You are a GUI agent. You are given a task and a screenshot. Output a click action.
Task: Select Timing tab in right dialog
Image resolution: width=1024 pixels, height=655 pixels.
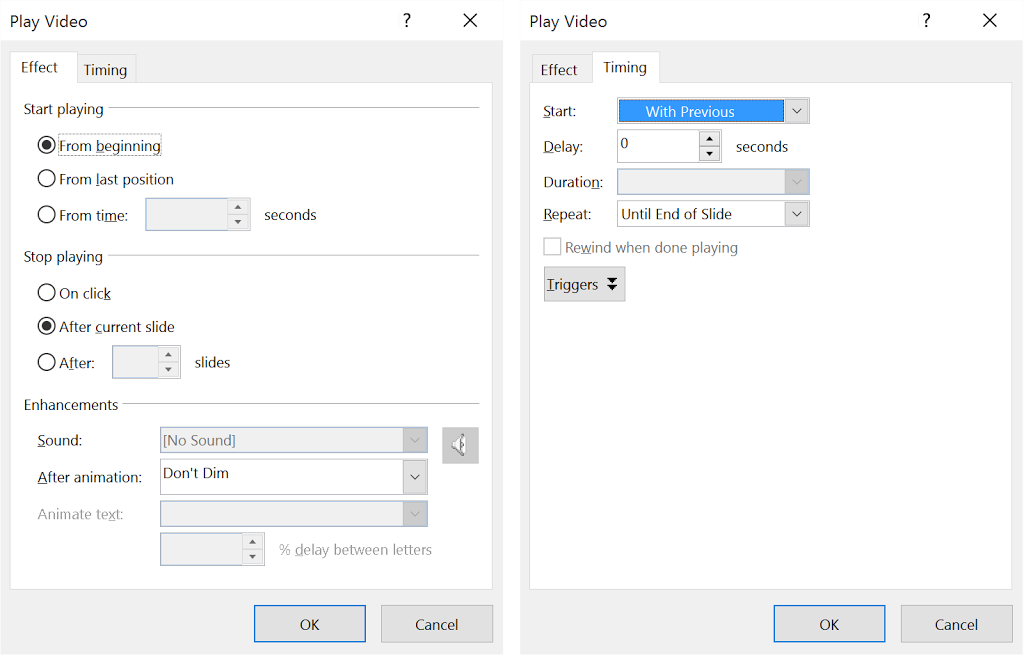point(625,67)
